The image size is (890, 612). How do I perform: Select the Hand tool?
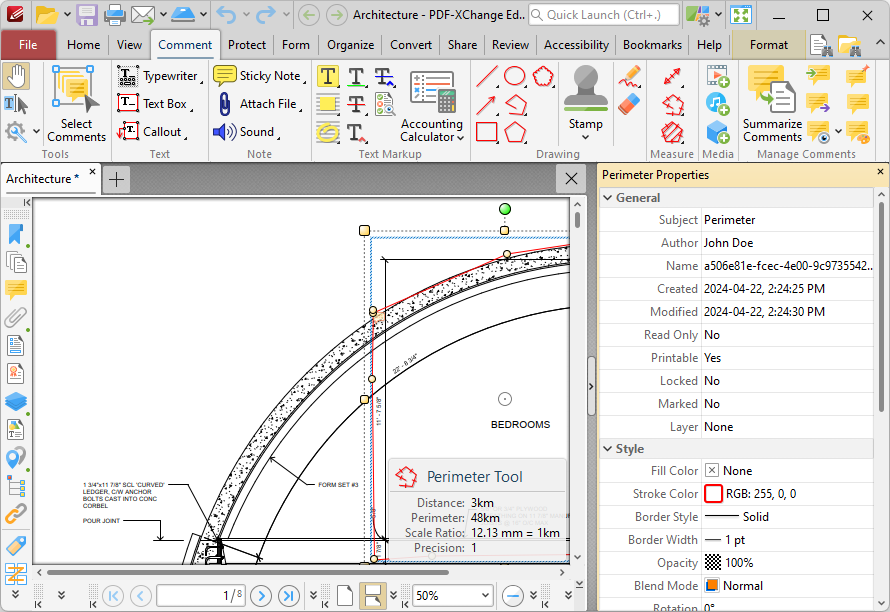click(x=16, y=77)
